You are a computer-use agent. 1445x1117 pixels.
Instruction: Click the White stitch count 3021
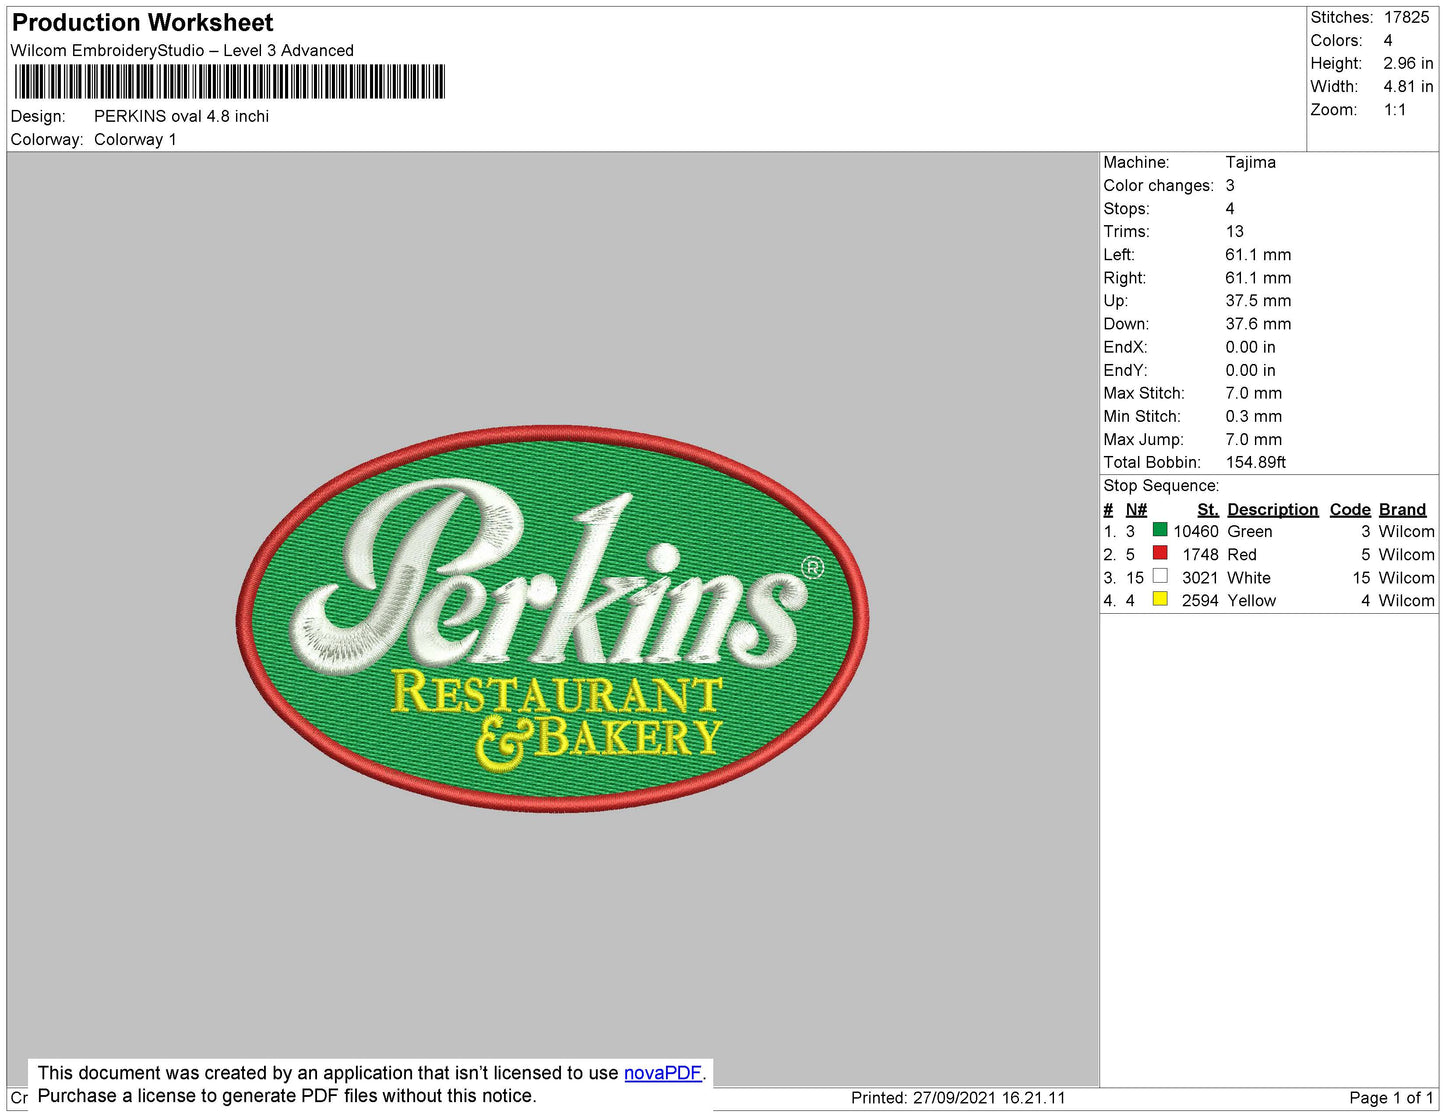pos(1200,577)
